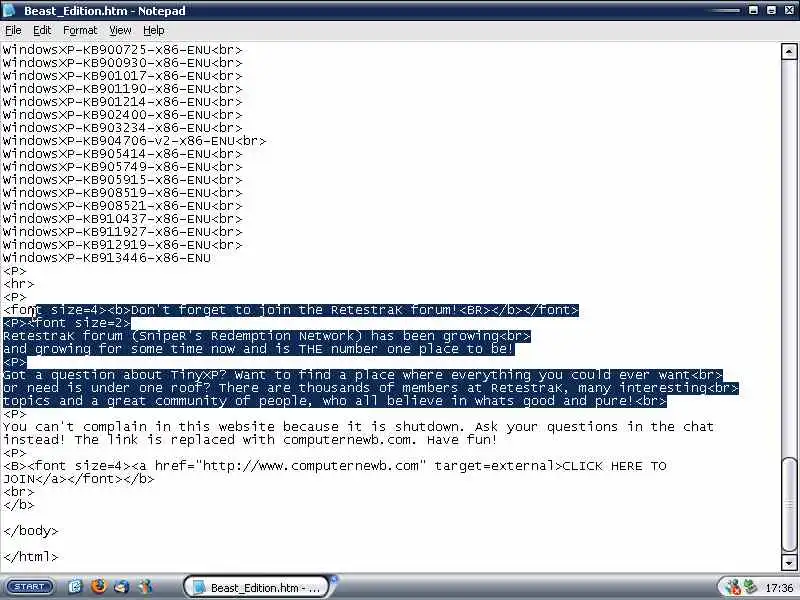Click the vertical scrollbar thumb
Viewport: 800px width, 600px height.
789,505
